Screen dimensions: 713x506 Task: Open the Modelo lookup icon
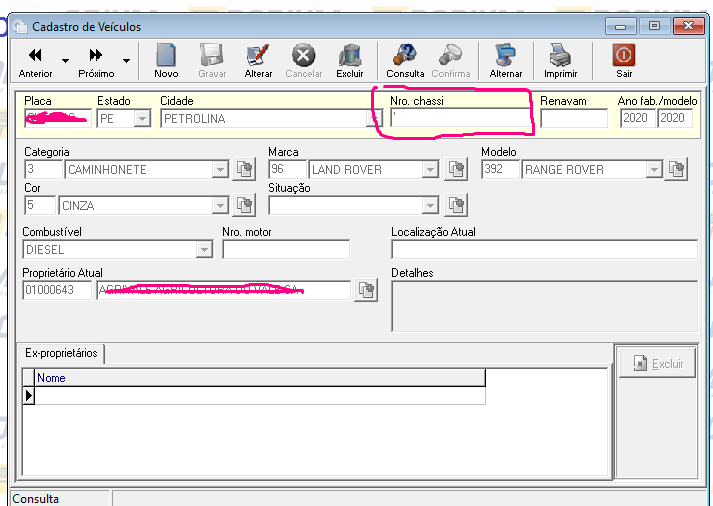(x=676, y=169)
